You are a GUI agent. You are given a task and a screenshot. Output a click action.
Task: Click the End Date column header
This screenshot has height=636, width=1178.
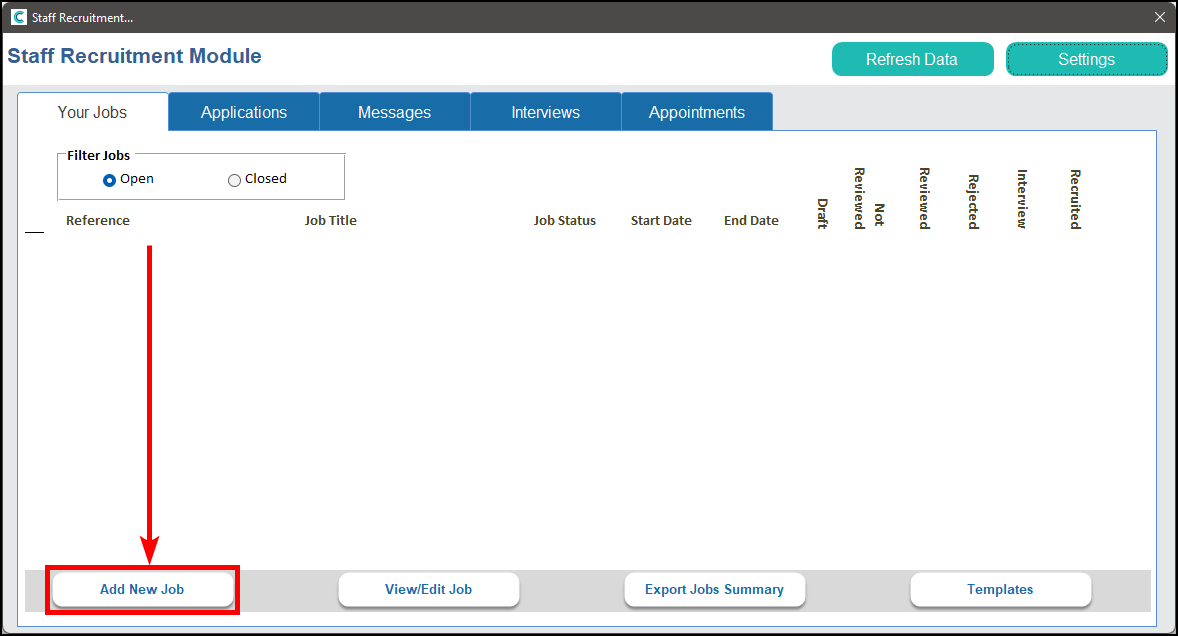[x=751, y=220]
